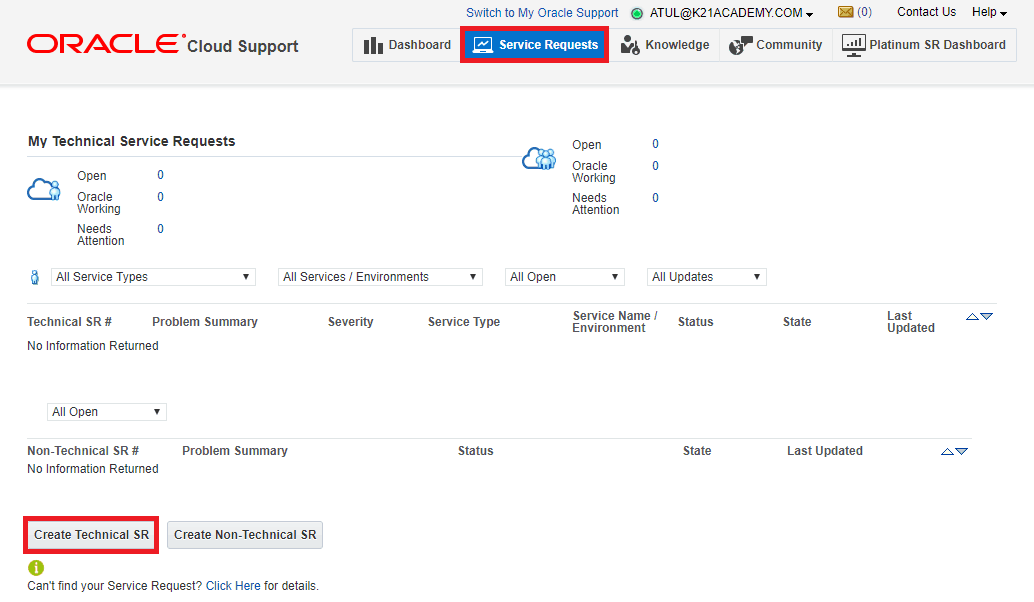Click the cloud icon under My Technical Service Requests
1034x602 pixels.
pyautogui.click(x=43, y=190)
